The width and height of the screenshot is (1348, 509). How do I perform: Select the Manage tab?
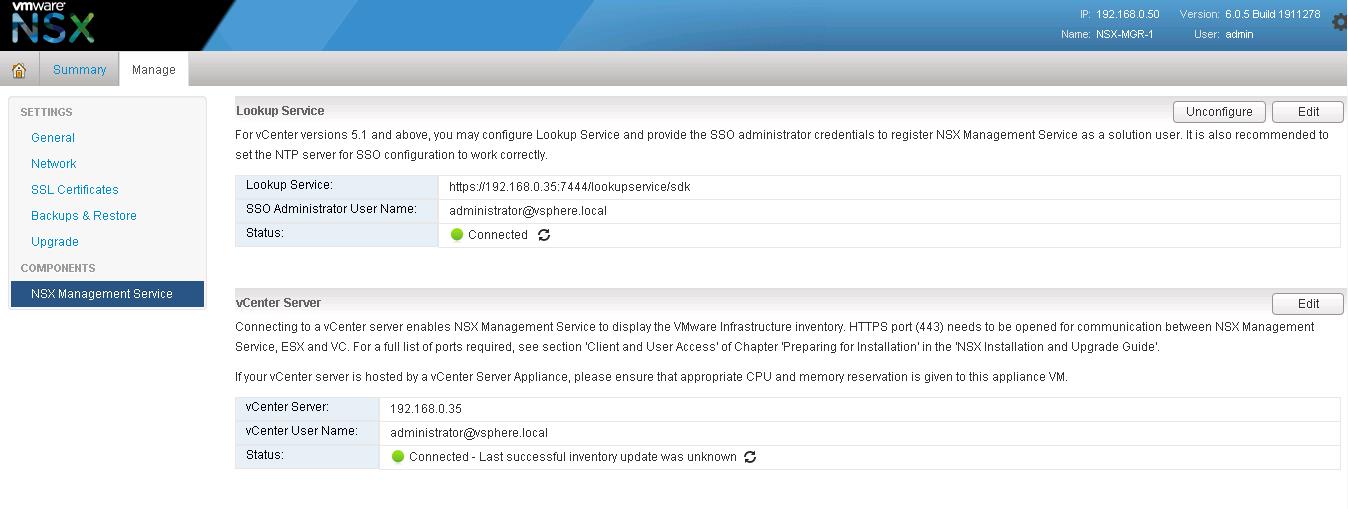point(154,70)
